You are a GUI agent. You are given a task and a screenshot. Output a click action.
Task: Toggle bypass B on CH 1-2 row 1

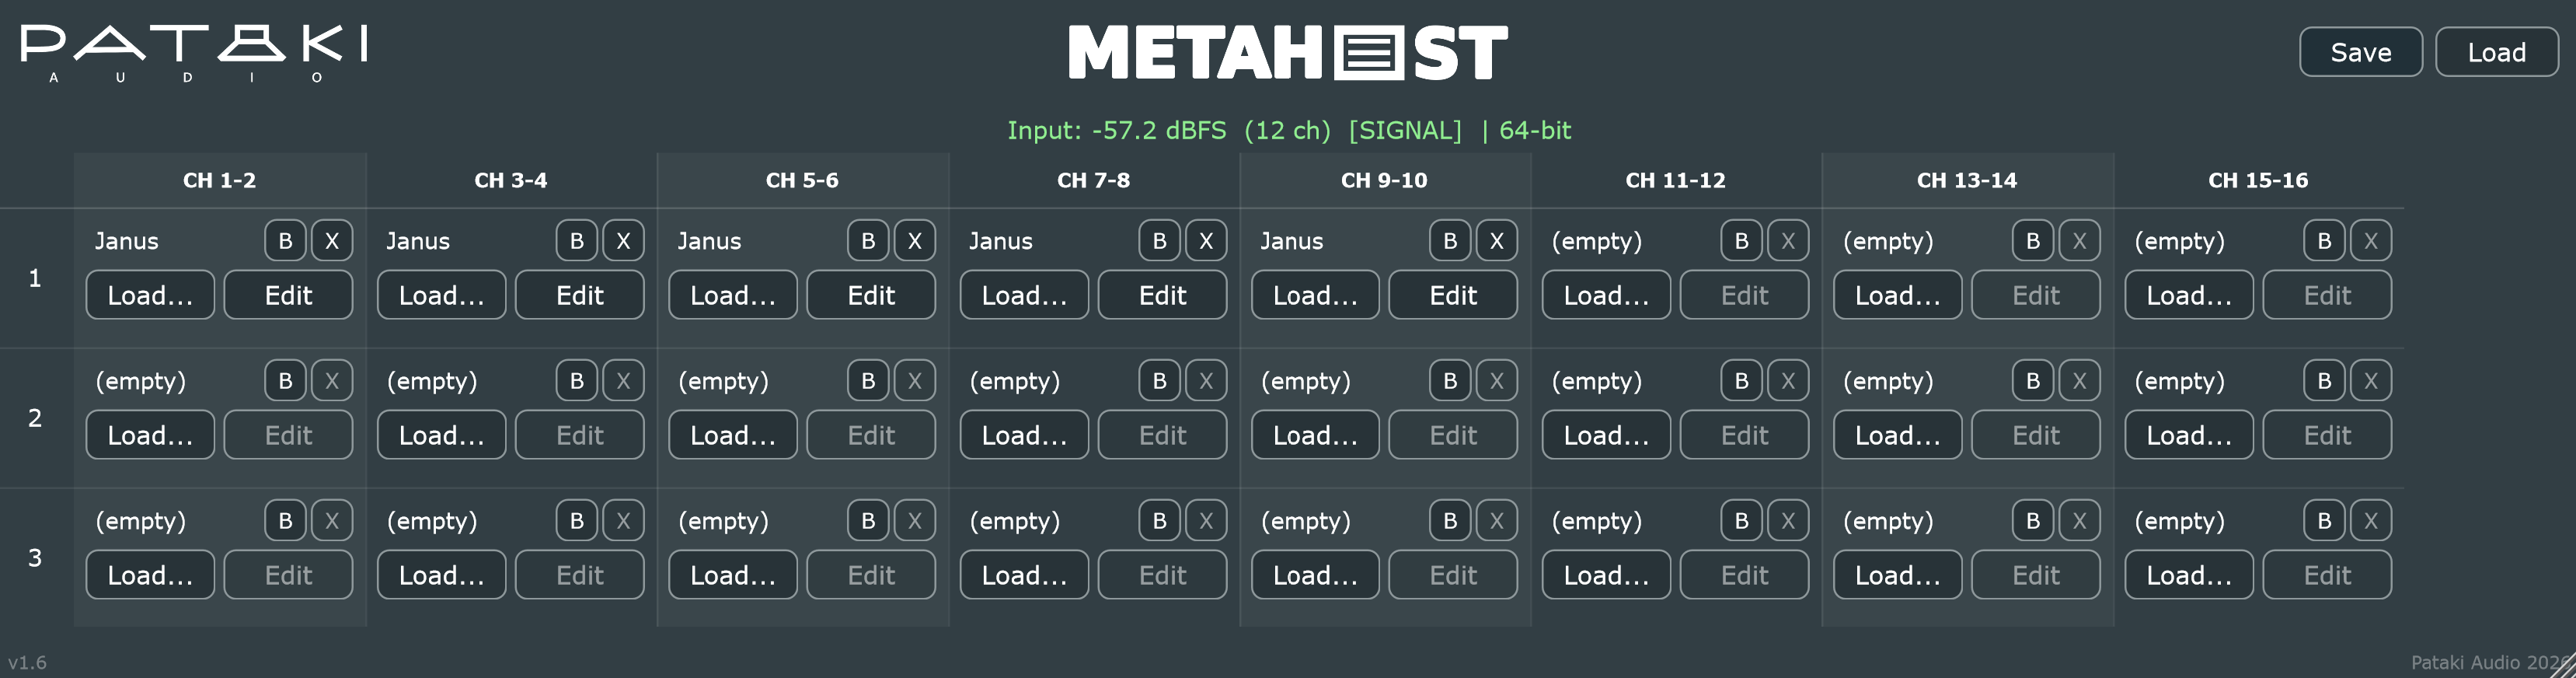tap(285, 241)
